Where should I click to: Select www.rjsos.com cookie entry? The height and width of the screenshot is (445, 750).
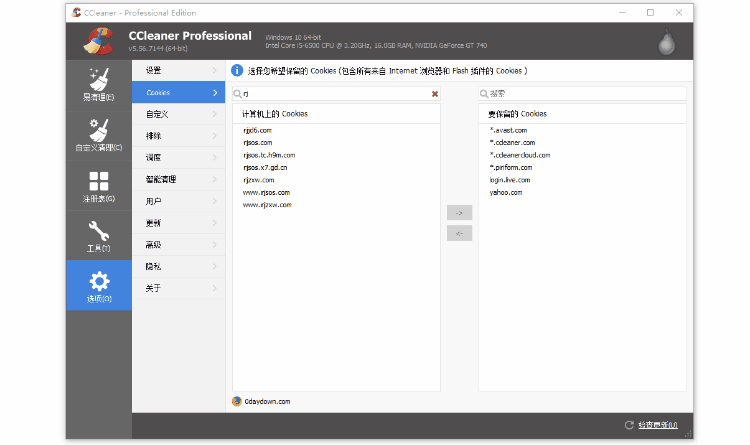pos(266,192)
